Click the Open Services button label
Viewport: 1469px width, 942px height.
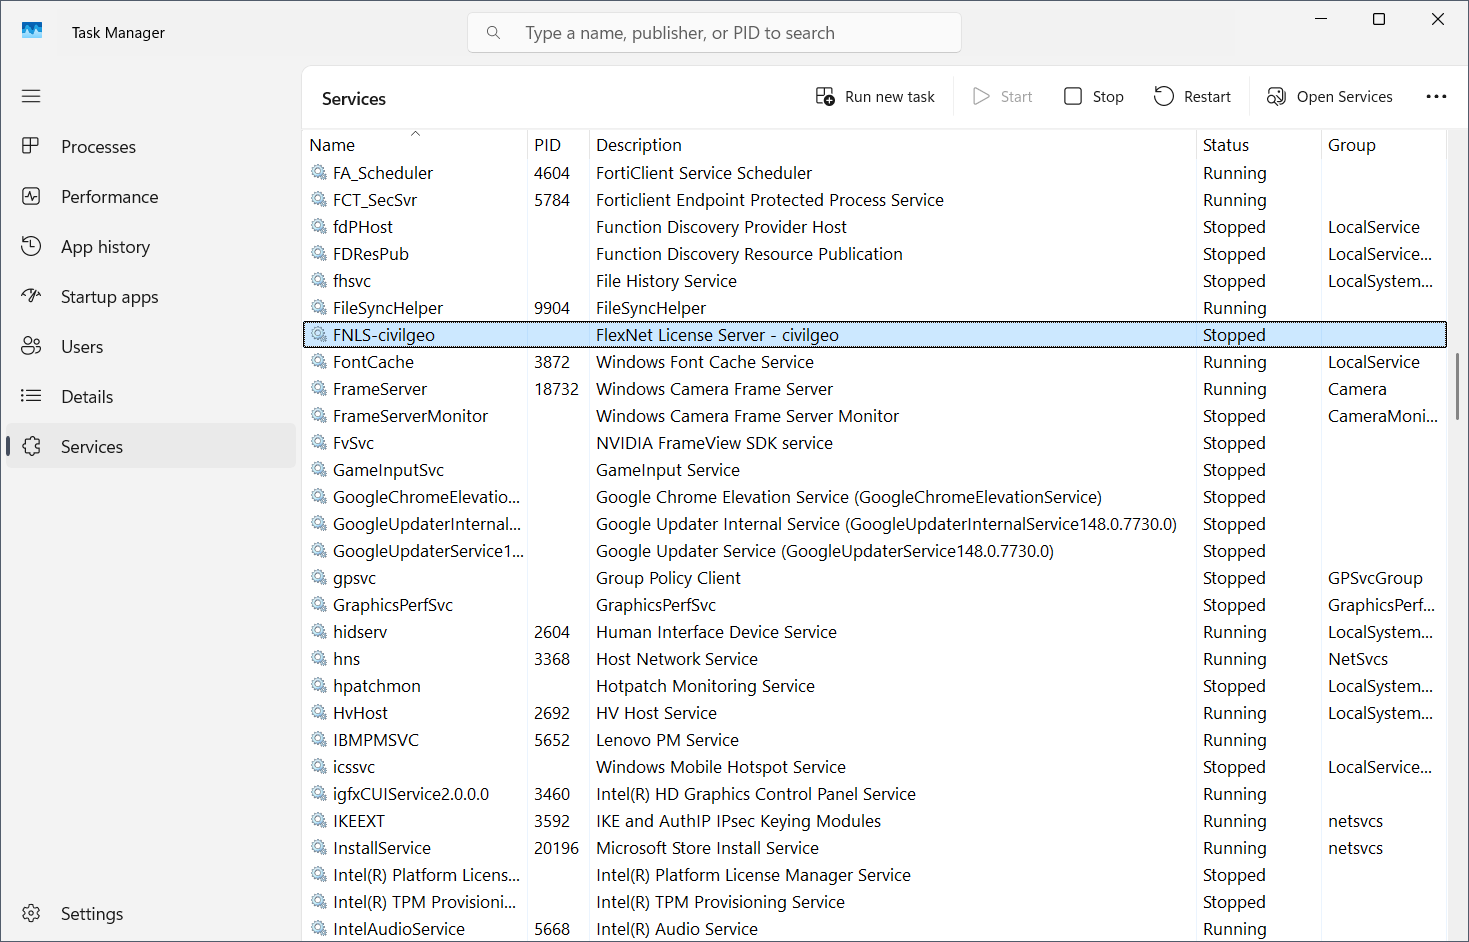[x=1344, y=97]
